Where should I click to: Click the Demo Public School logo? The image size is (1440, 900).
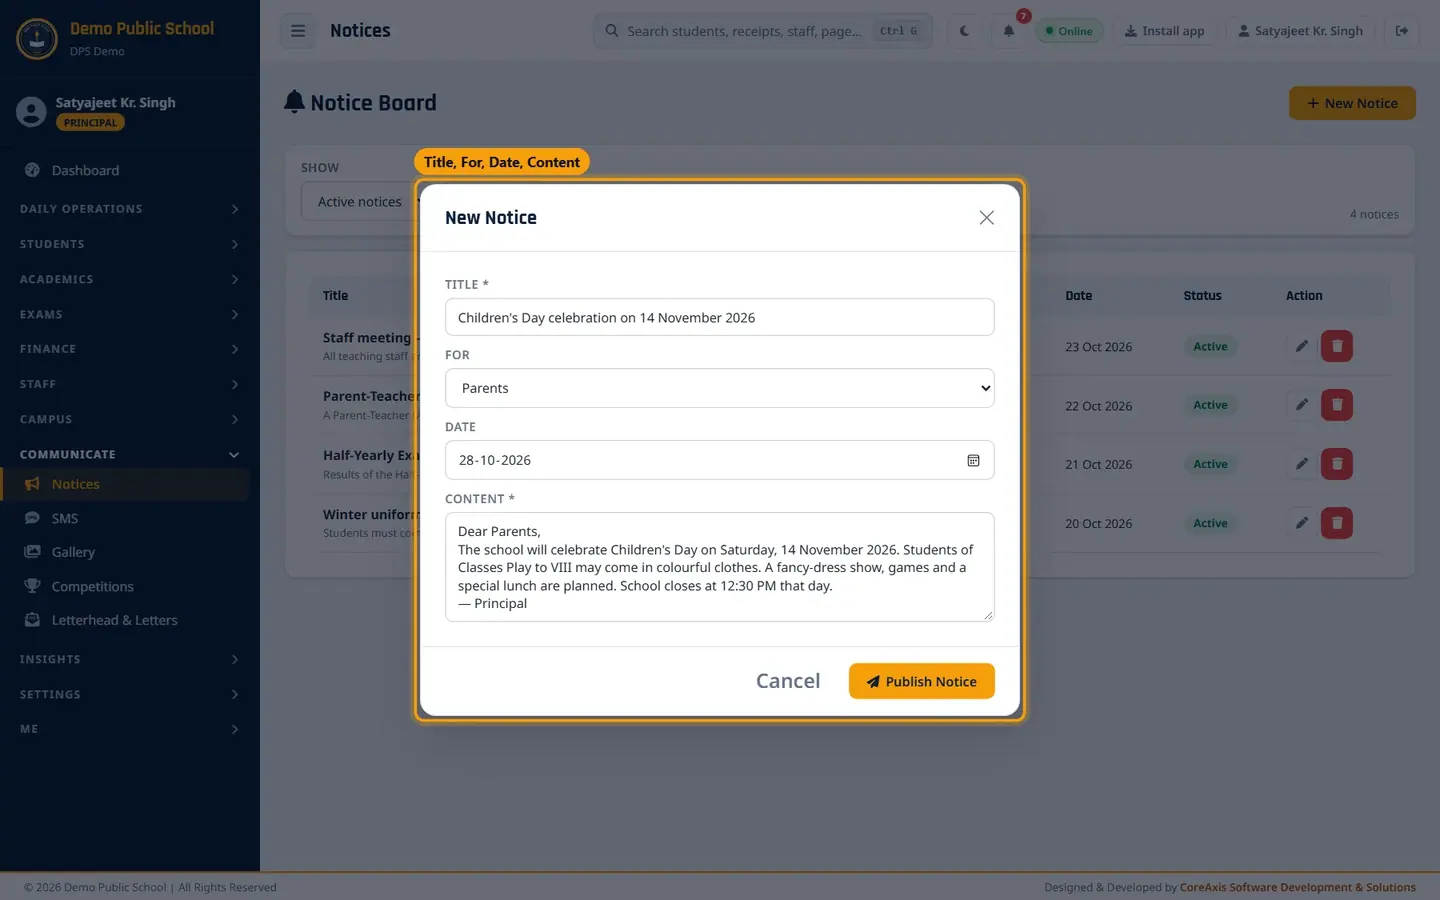point(37,39)
